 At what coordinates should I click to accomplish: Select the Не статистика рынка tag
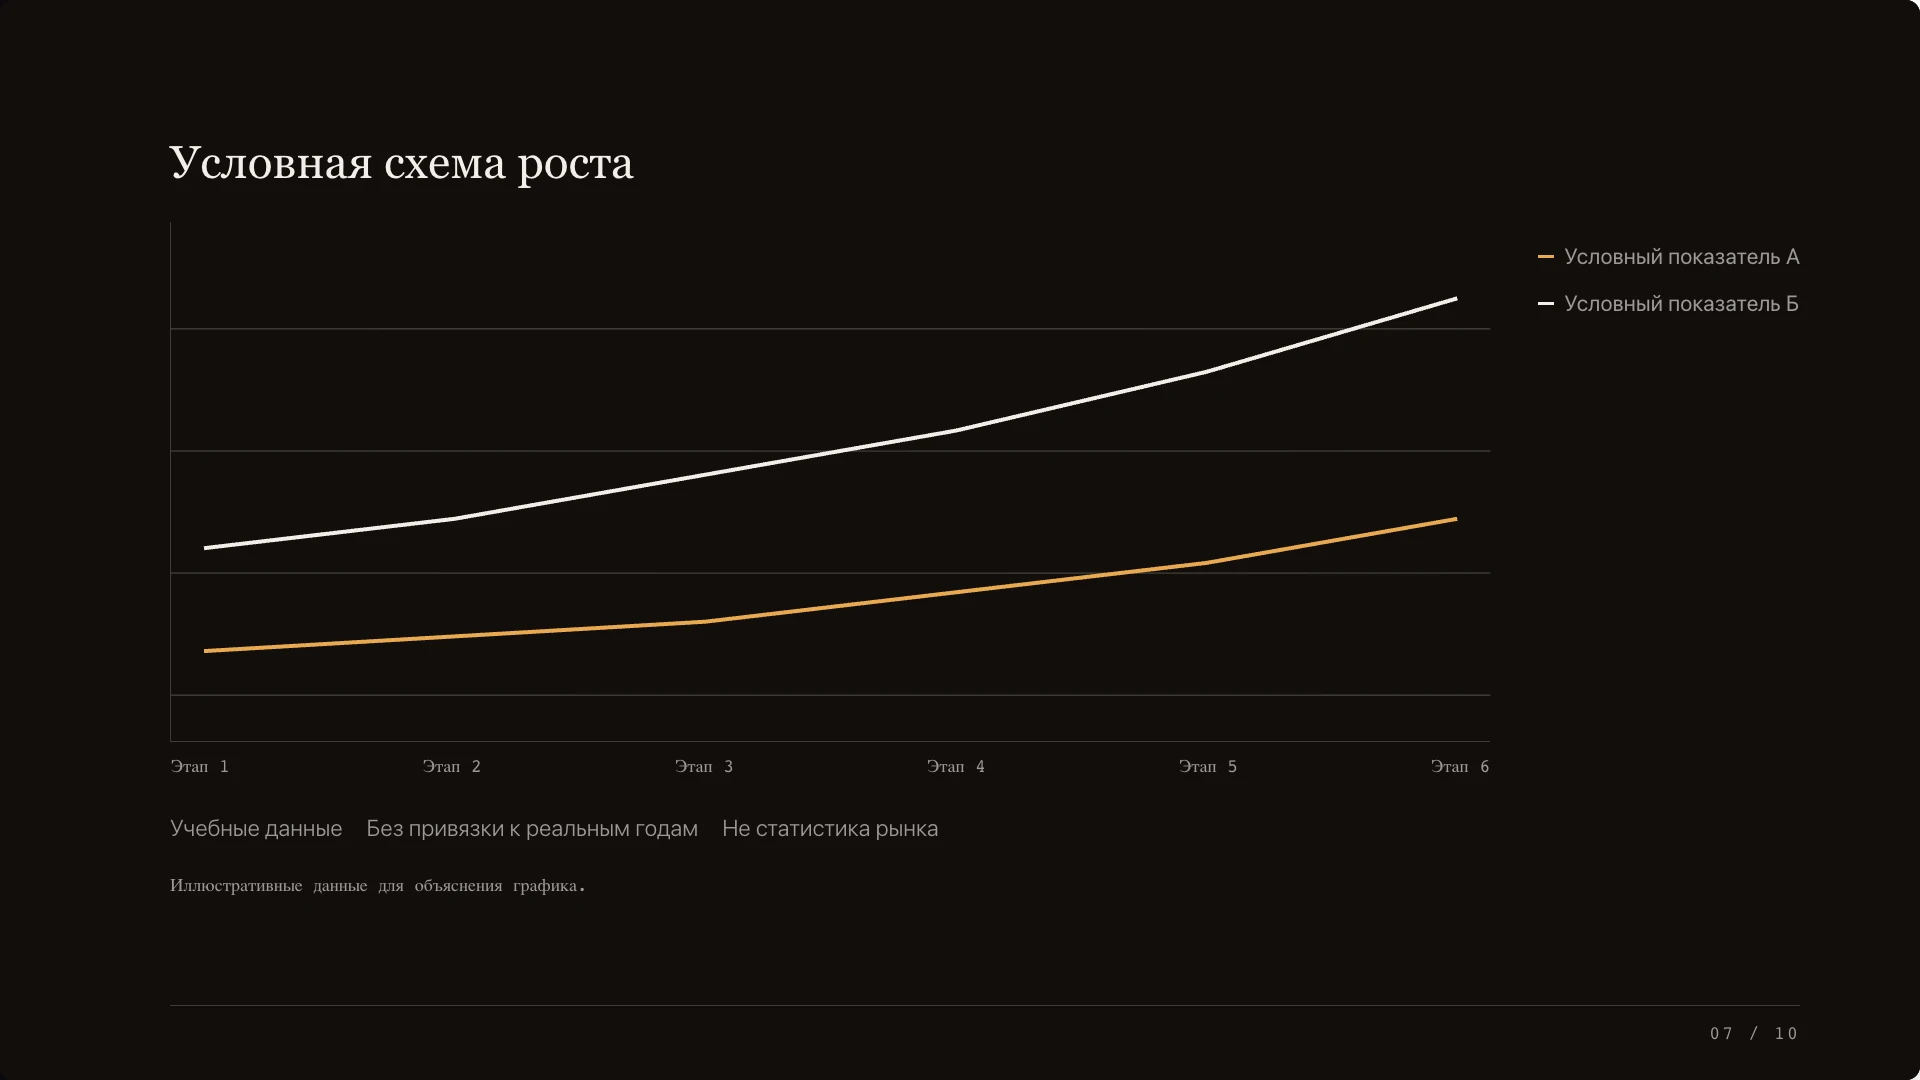(x=830, y=829)
